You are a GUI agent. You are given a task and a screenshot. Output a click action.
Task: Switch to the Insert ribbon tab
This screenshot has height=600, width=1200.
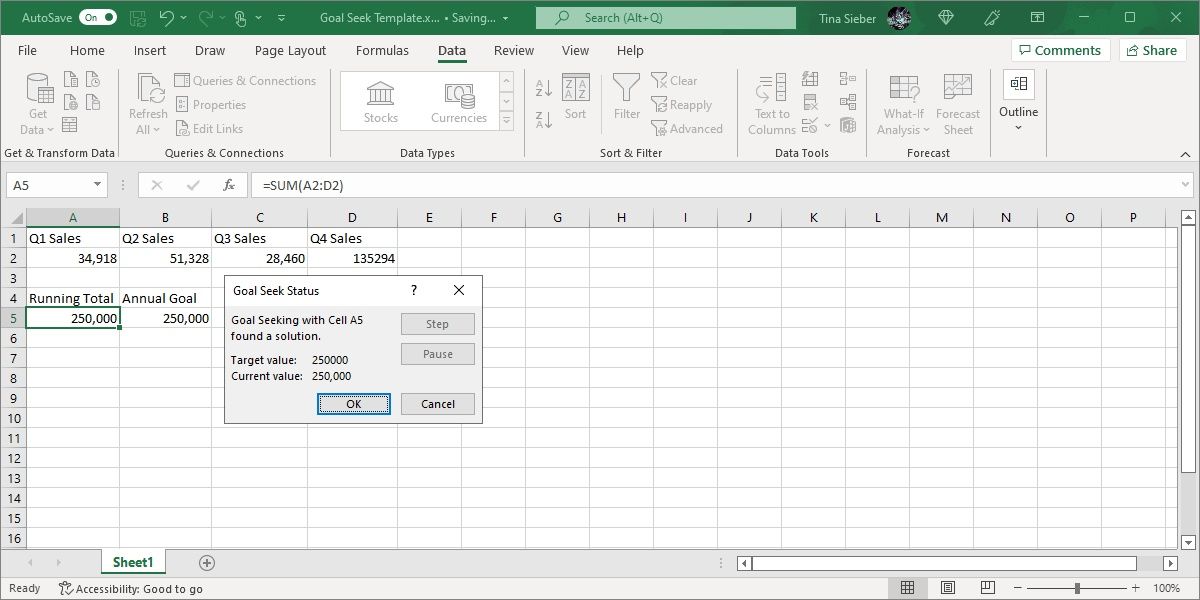[x=150, y=51]
